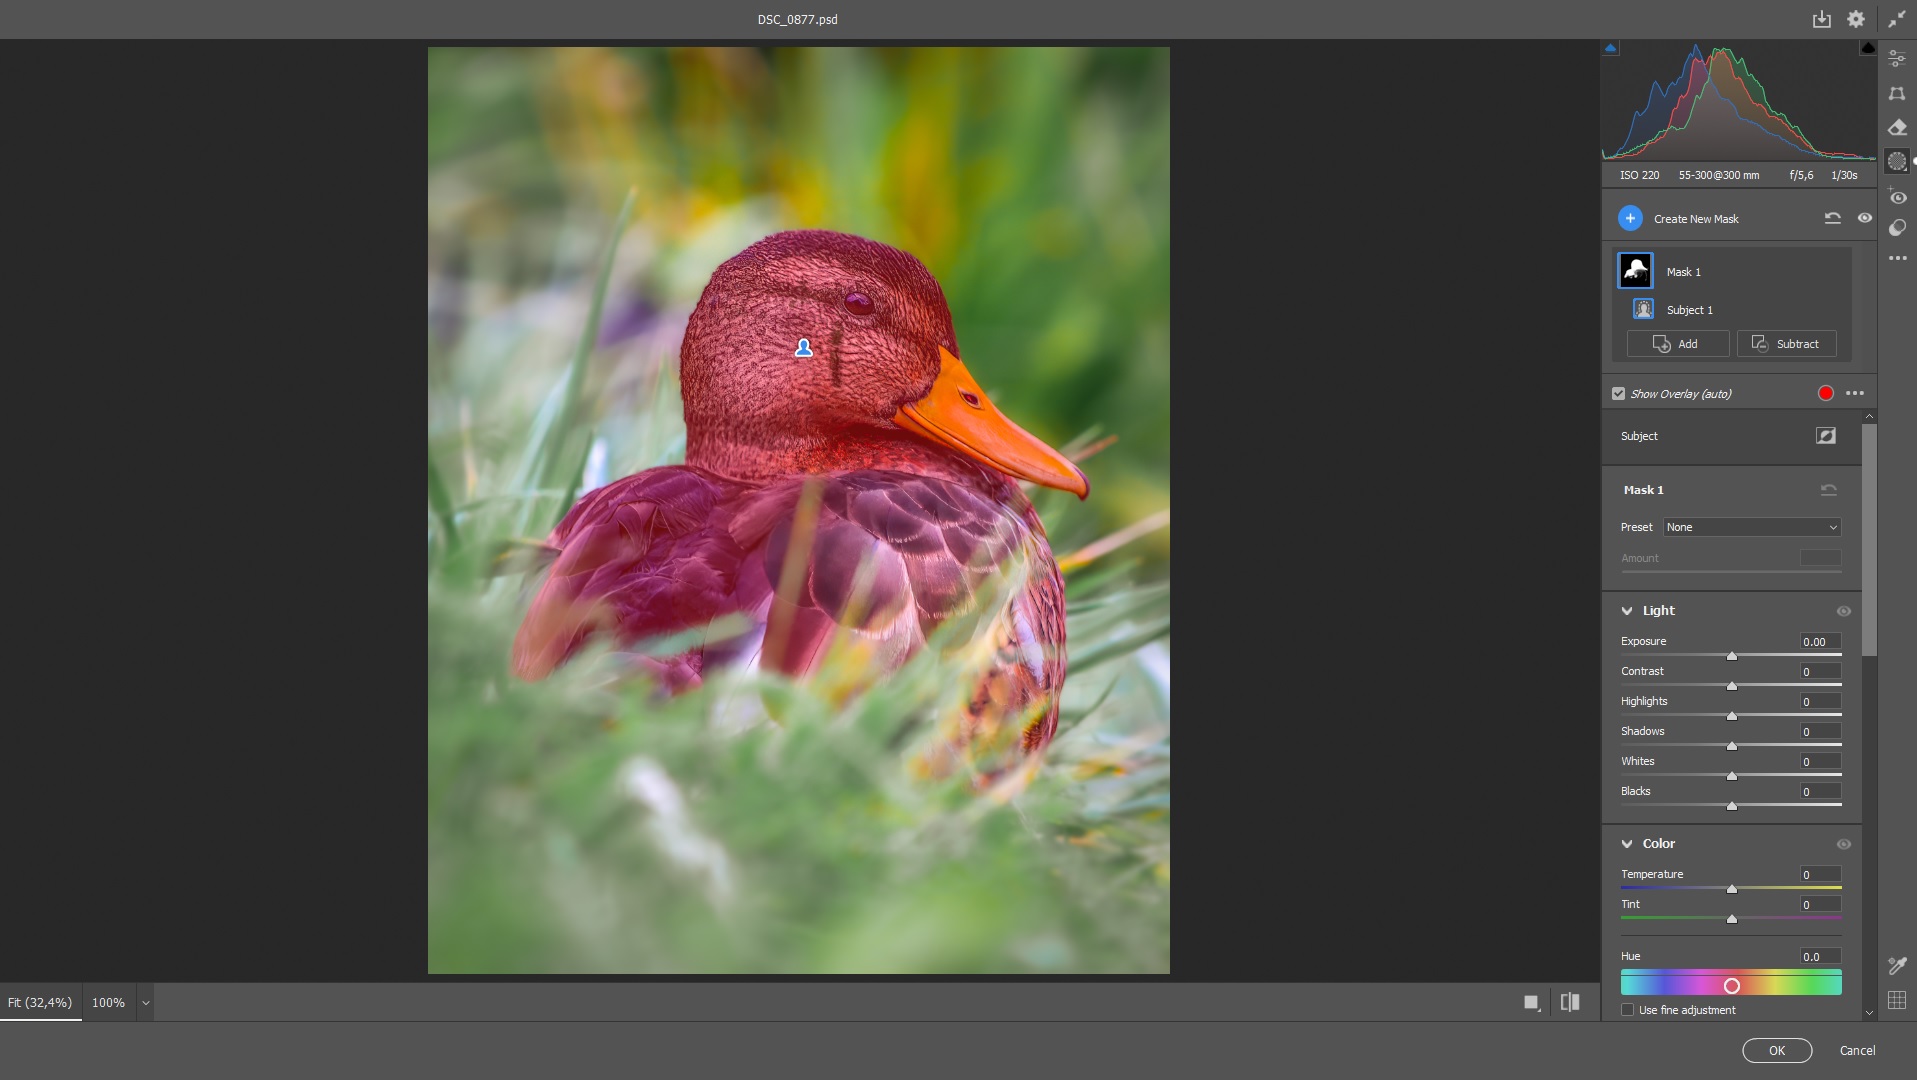Open the more tools menu

pos(1896,258)
